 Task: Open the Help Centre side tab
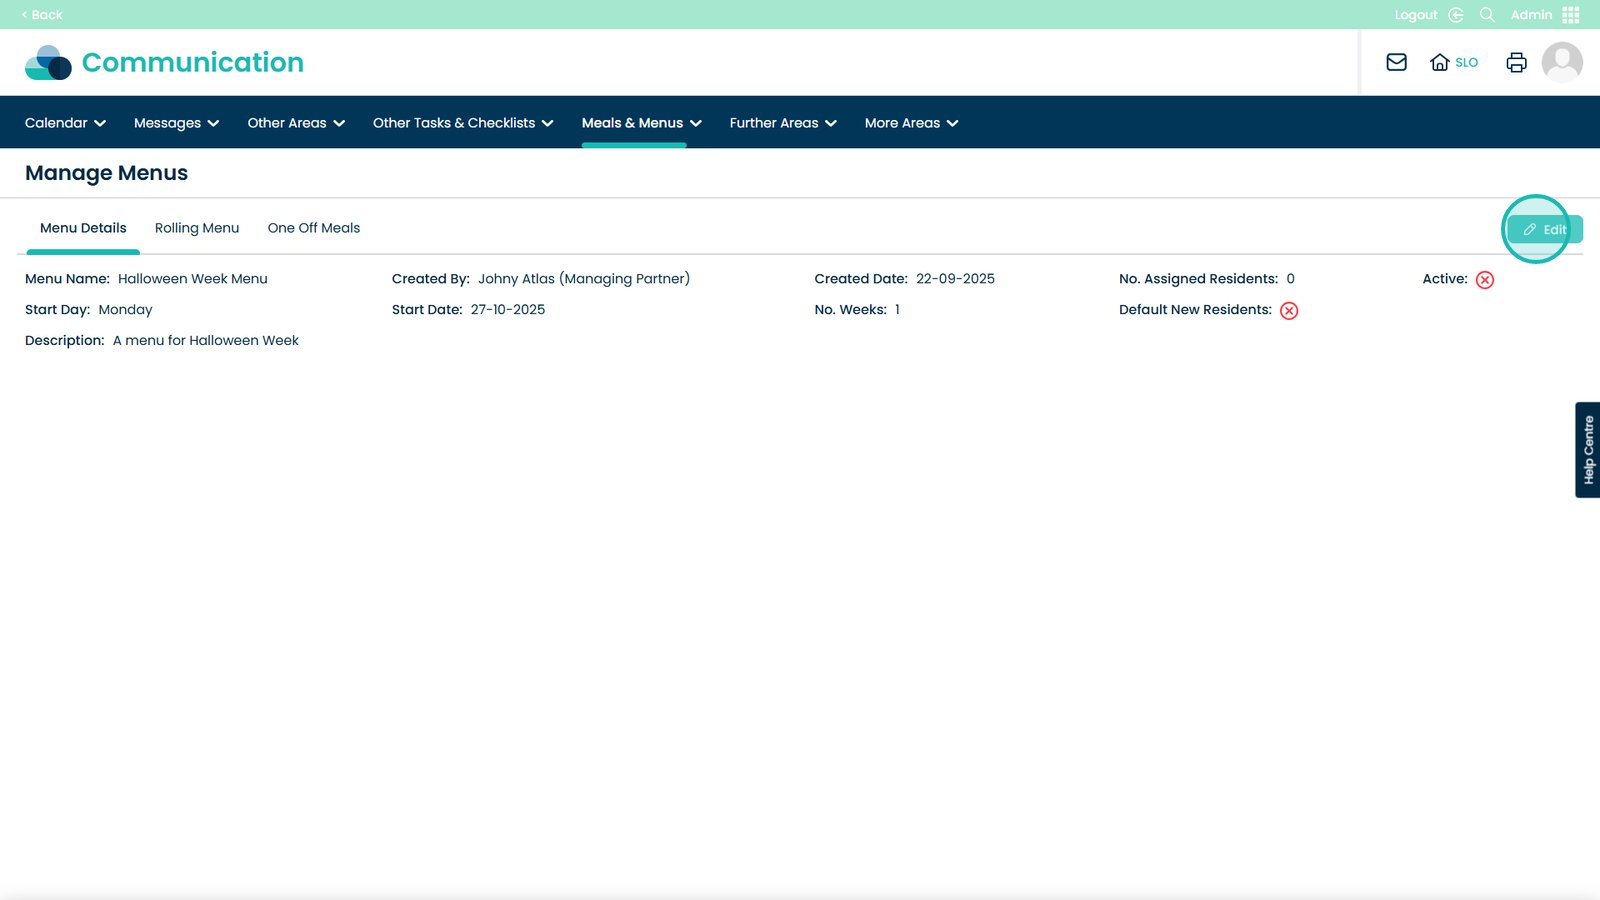click(1587, 450)
